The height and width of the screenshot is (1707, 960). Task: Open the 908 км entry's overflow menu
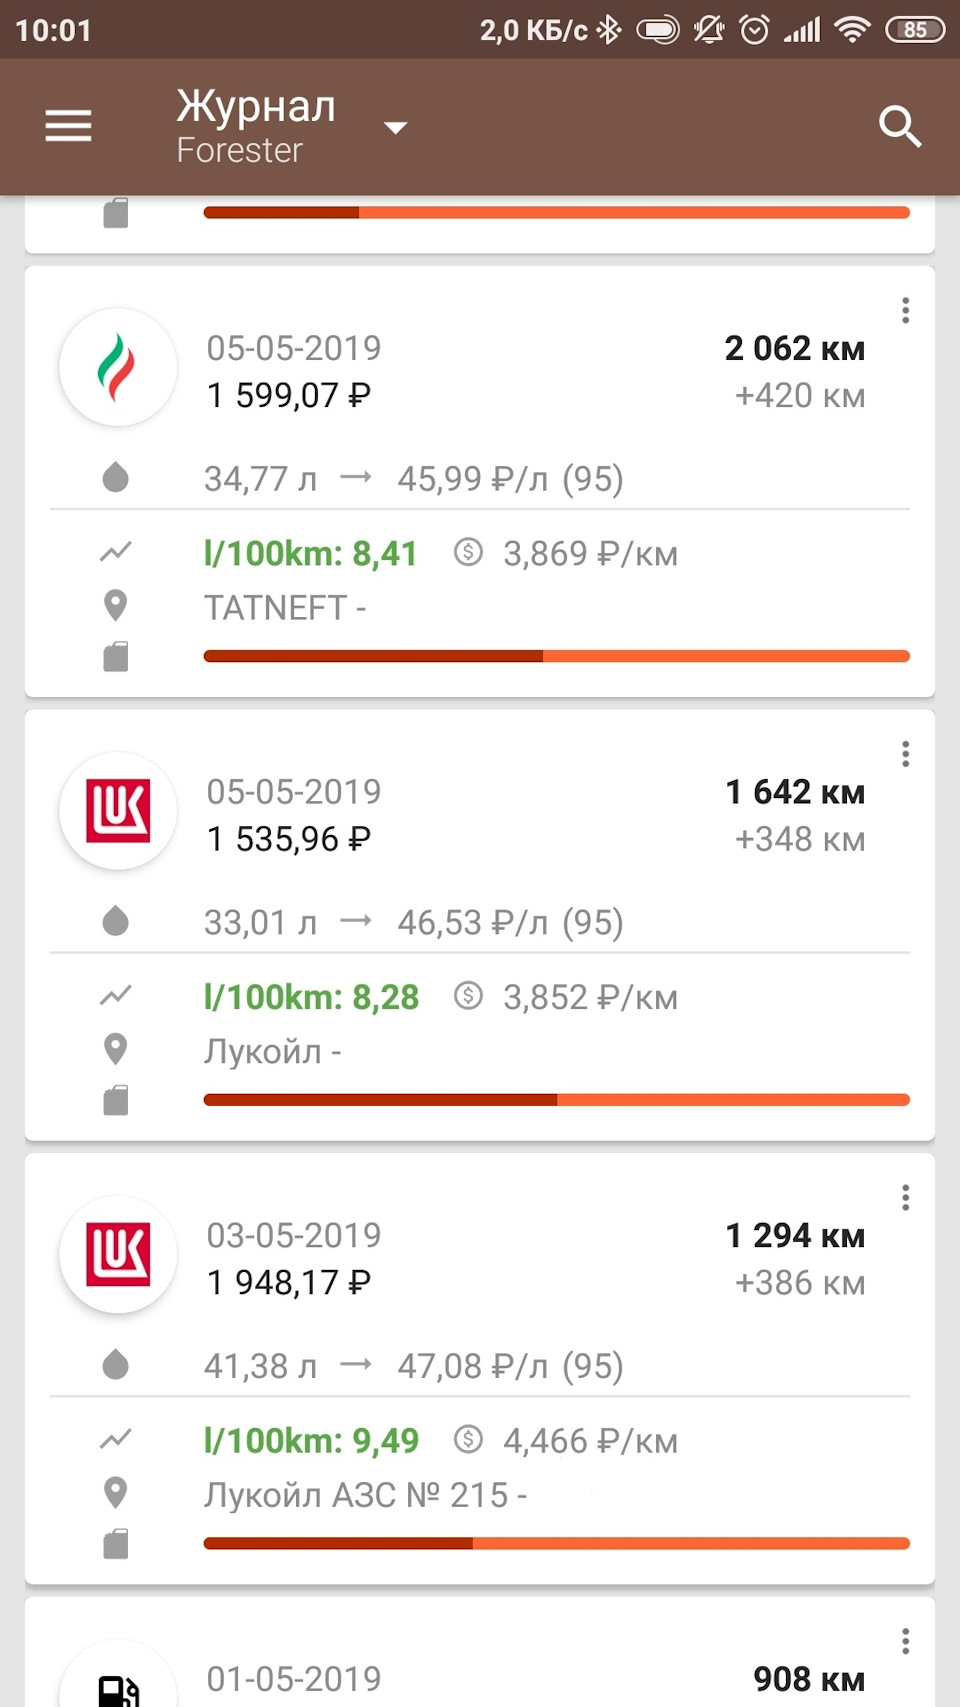tap(905, 1641)
